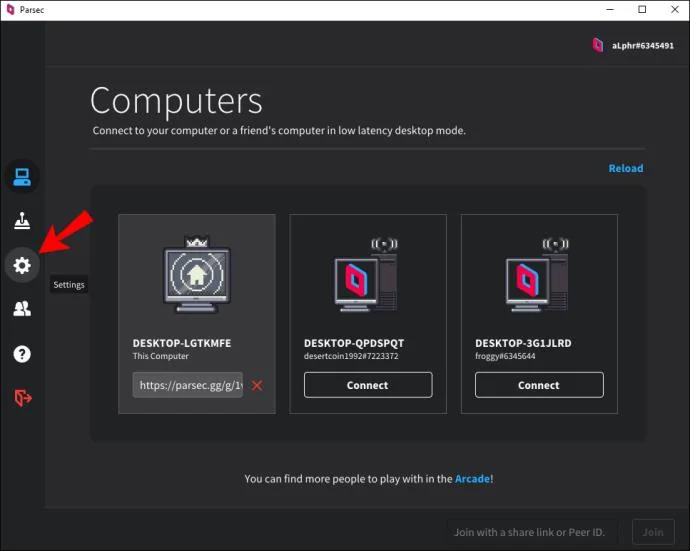Select the DESKTOP-QPDSPQT computer thumbnail
The width and height of the screenshot is (690, 551).
click(x=366, y=275)
